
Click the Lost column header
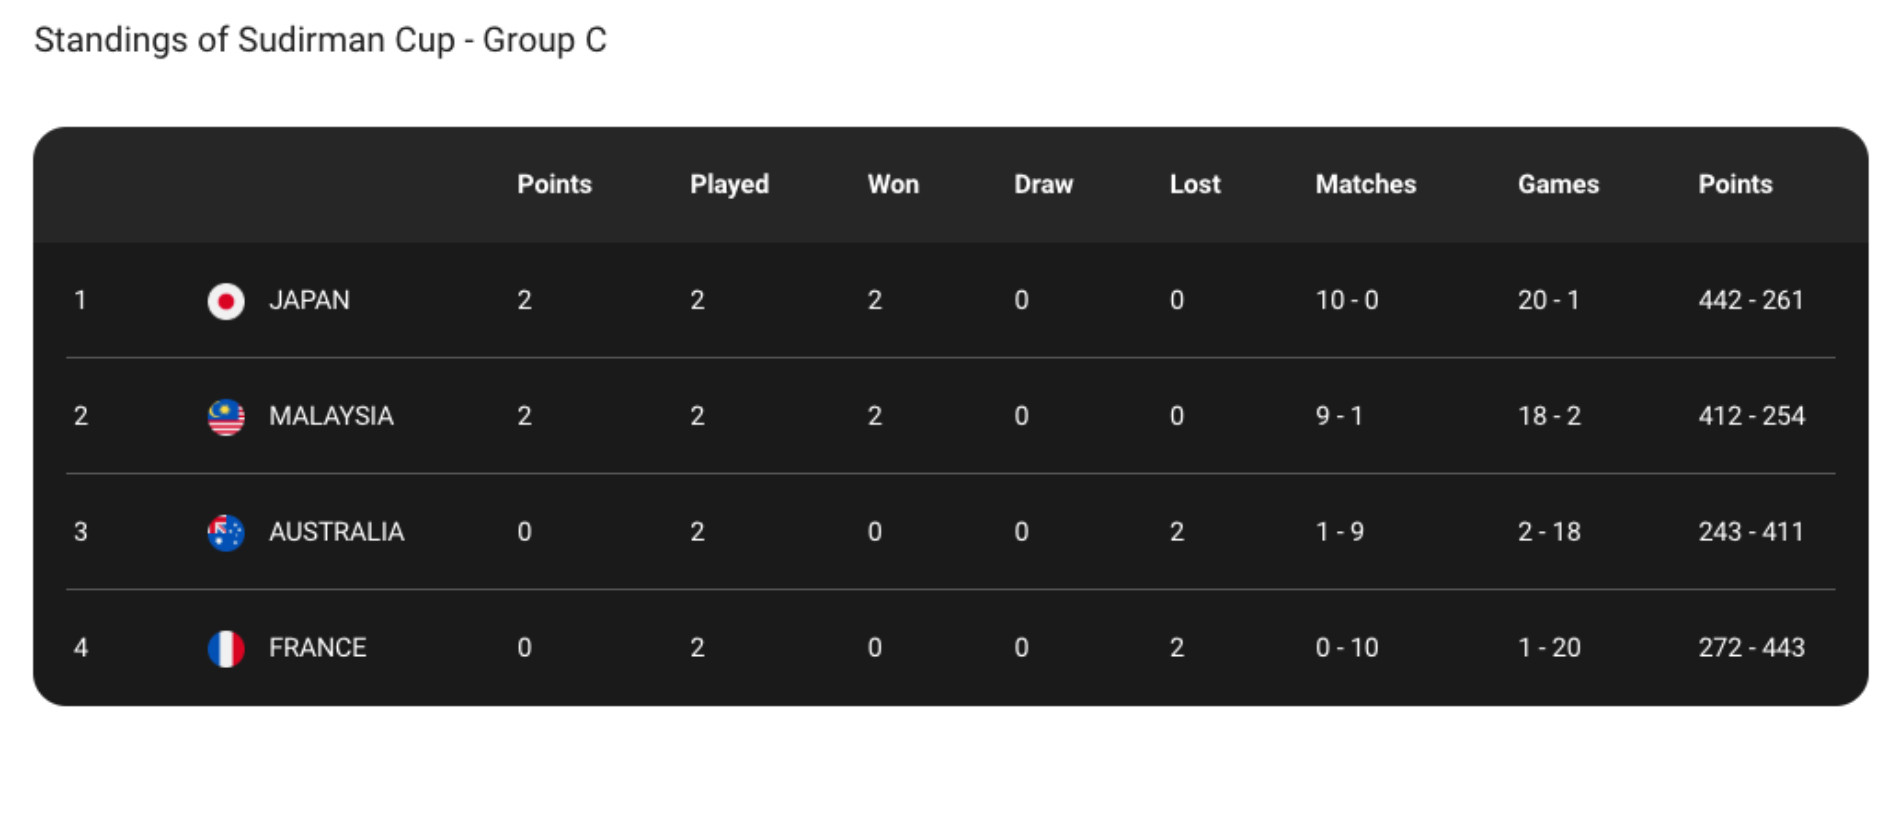click(x=1195, y=184)
